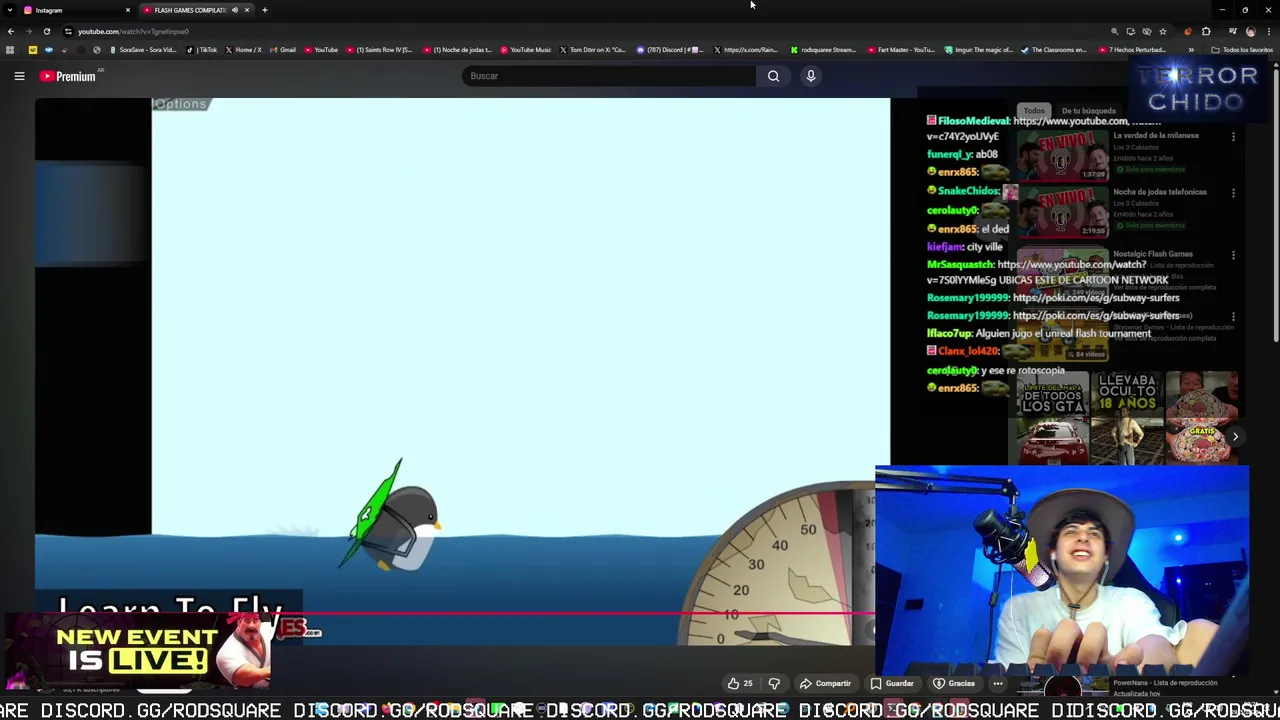Open the SoraSave bookmark

coord(143,50)
